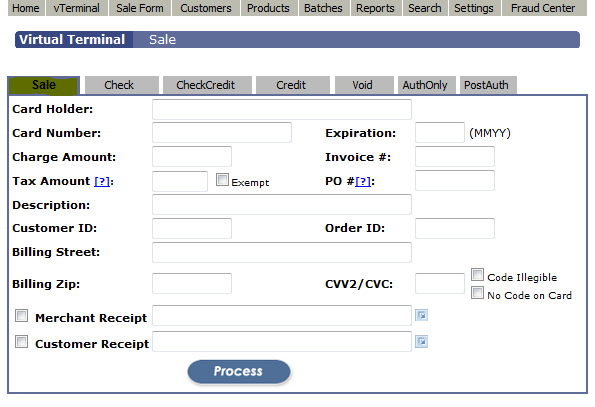Open the Reports menu item

pos(375,8)
